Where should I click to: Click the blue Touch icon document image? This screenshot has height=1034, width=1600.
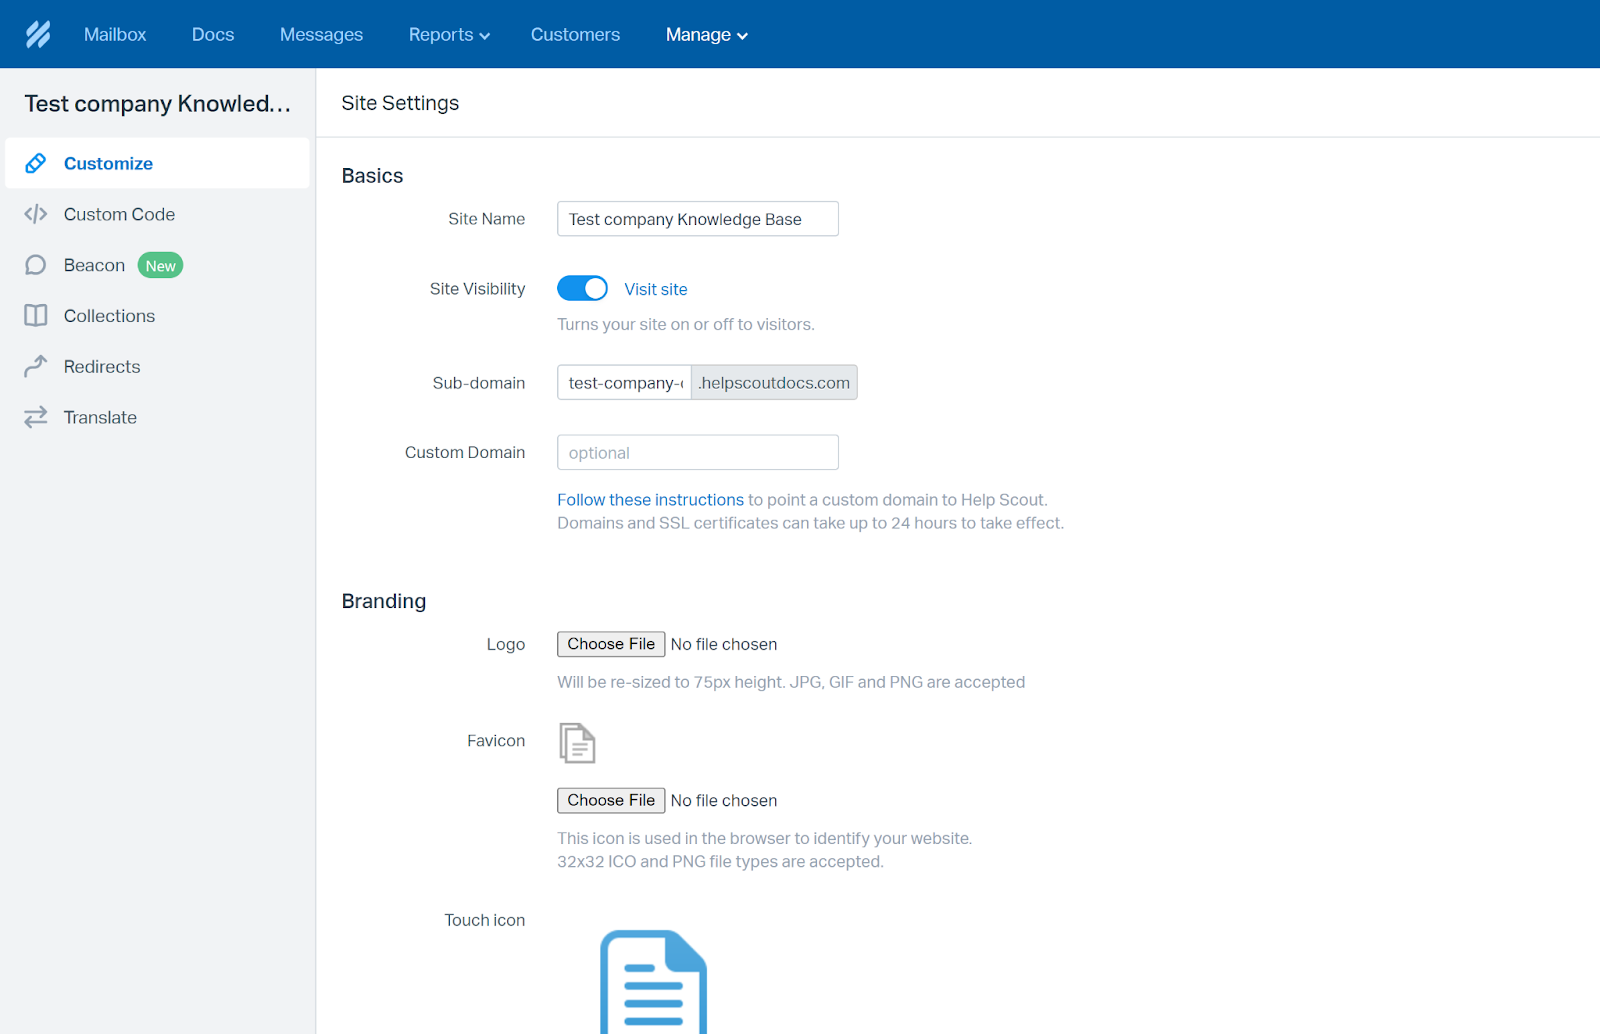(x=653, y=982)
